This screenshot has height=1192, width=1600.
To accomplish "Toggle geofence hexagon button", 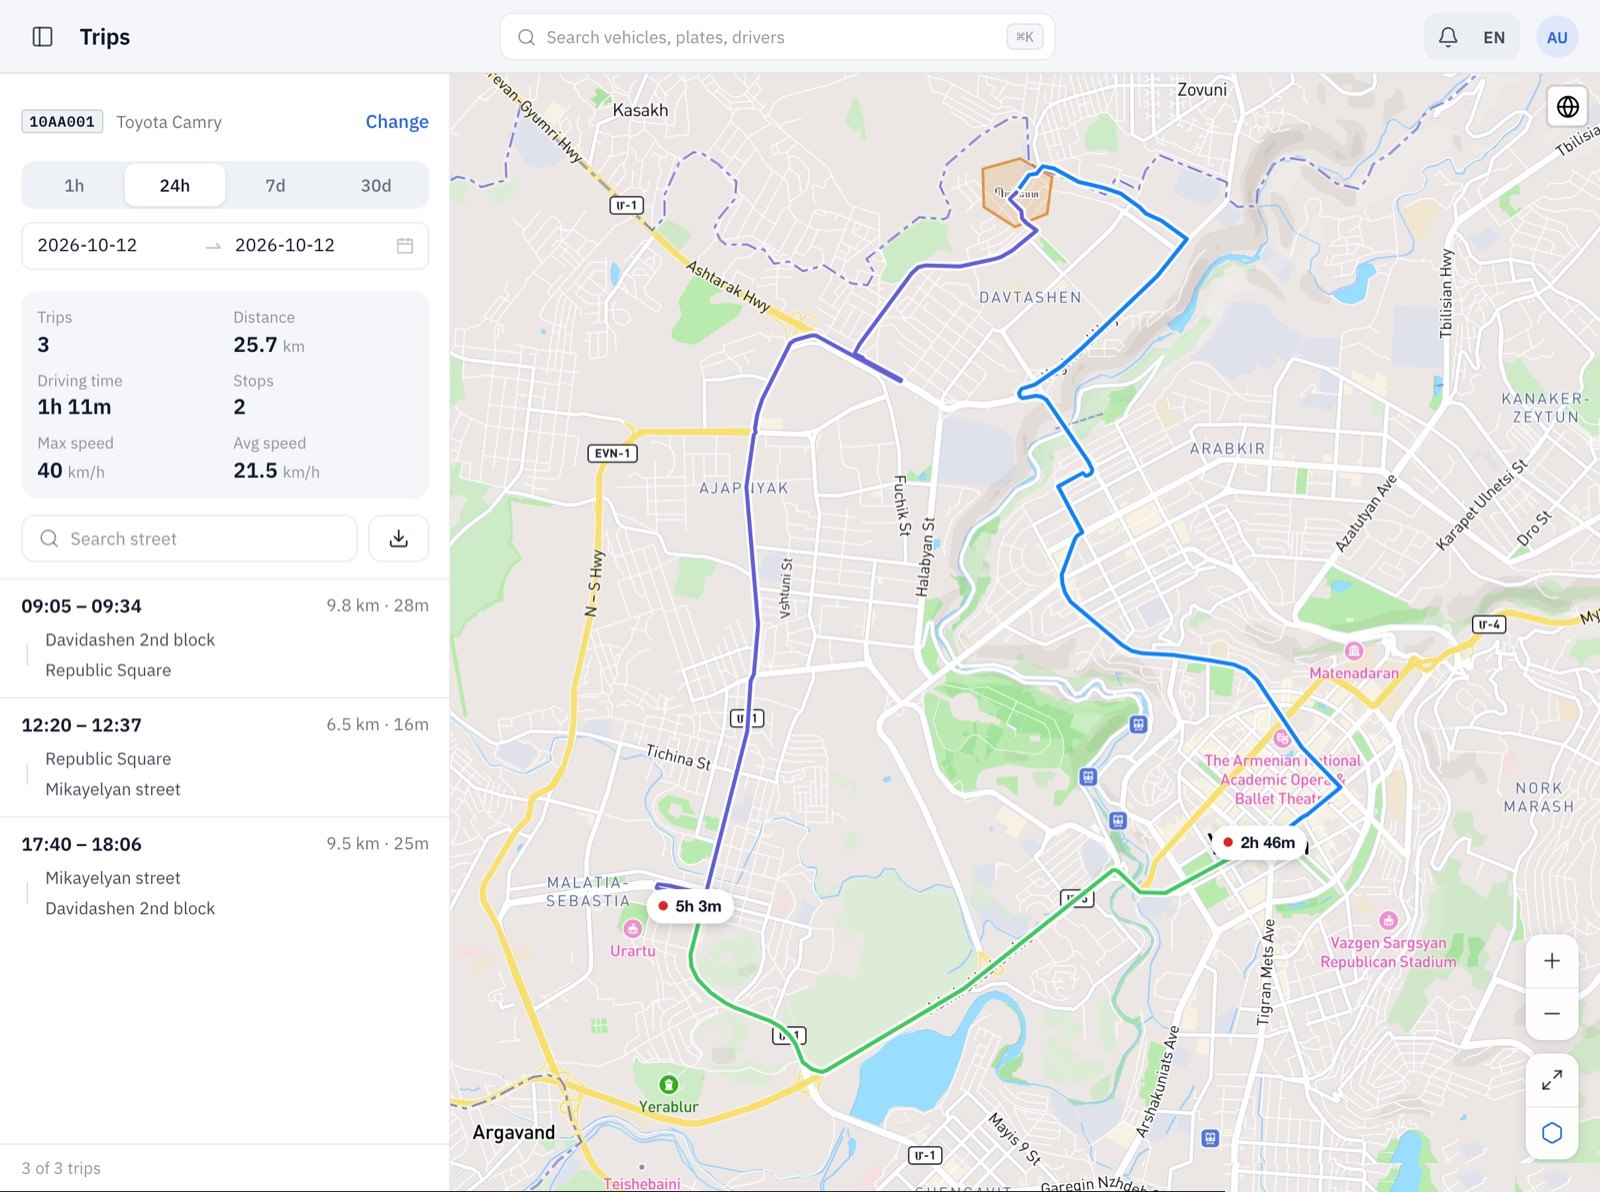I will coord(1552,1133).
